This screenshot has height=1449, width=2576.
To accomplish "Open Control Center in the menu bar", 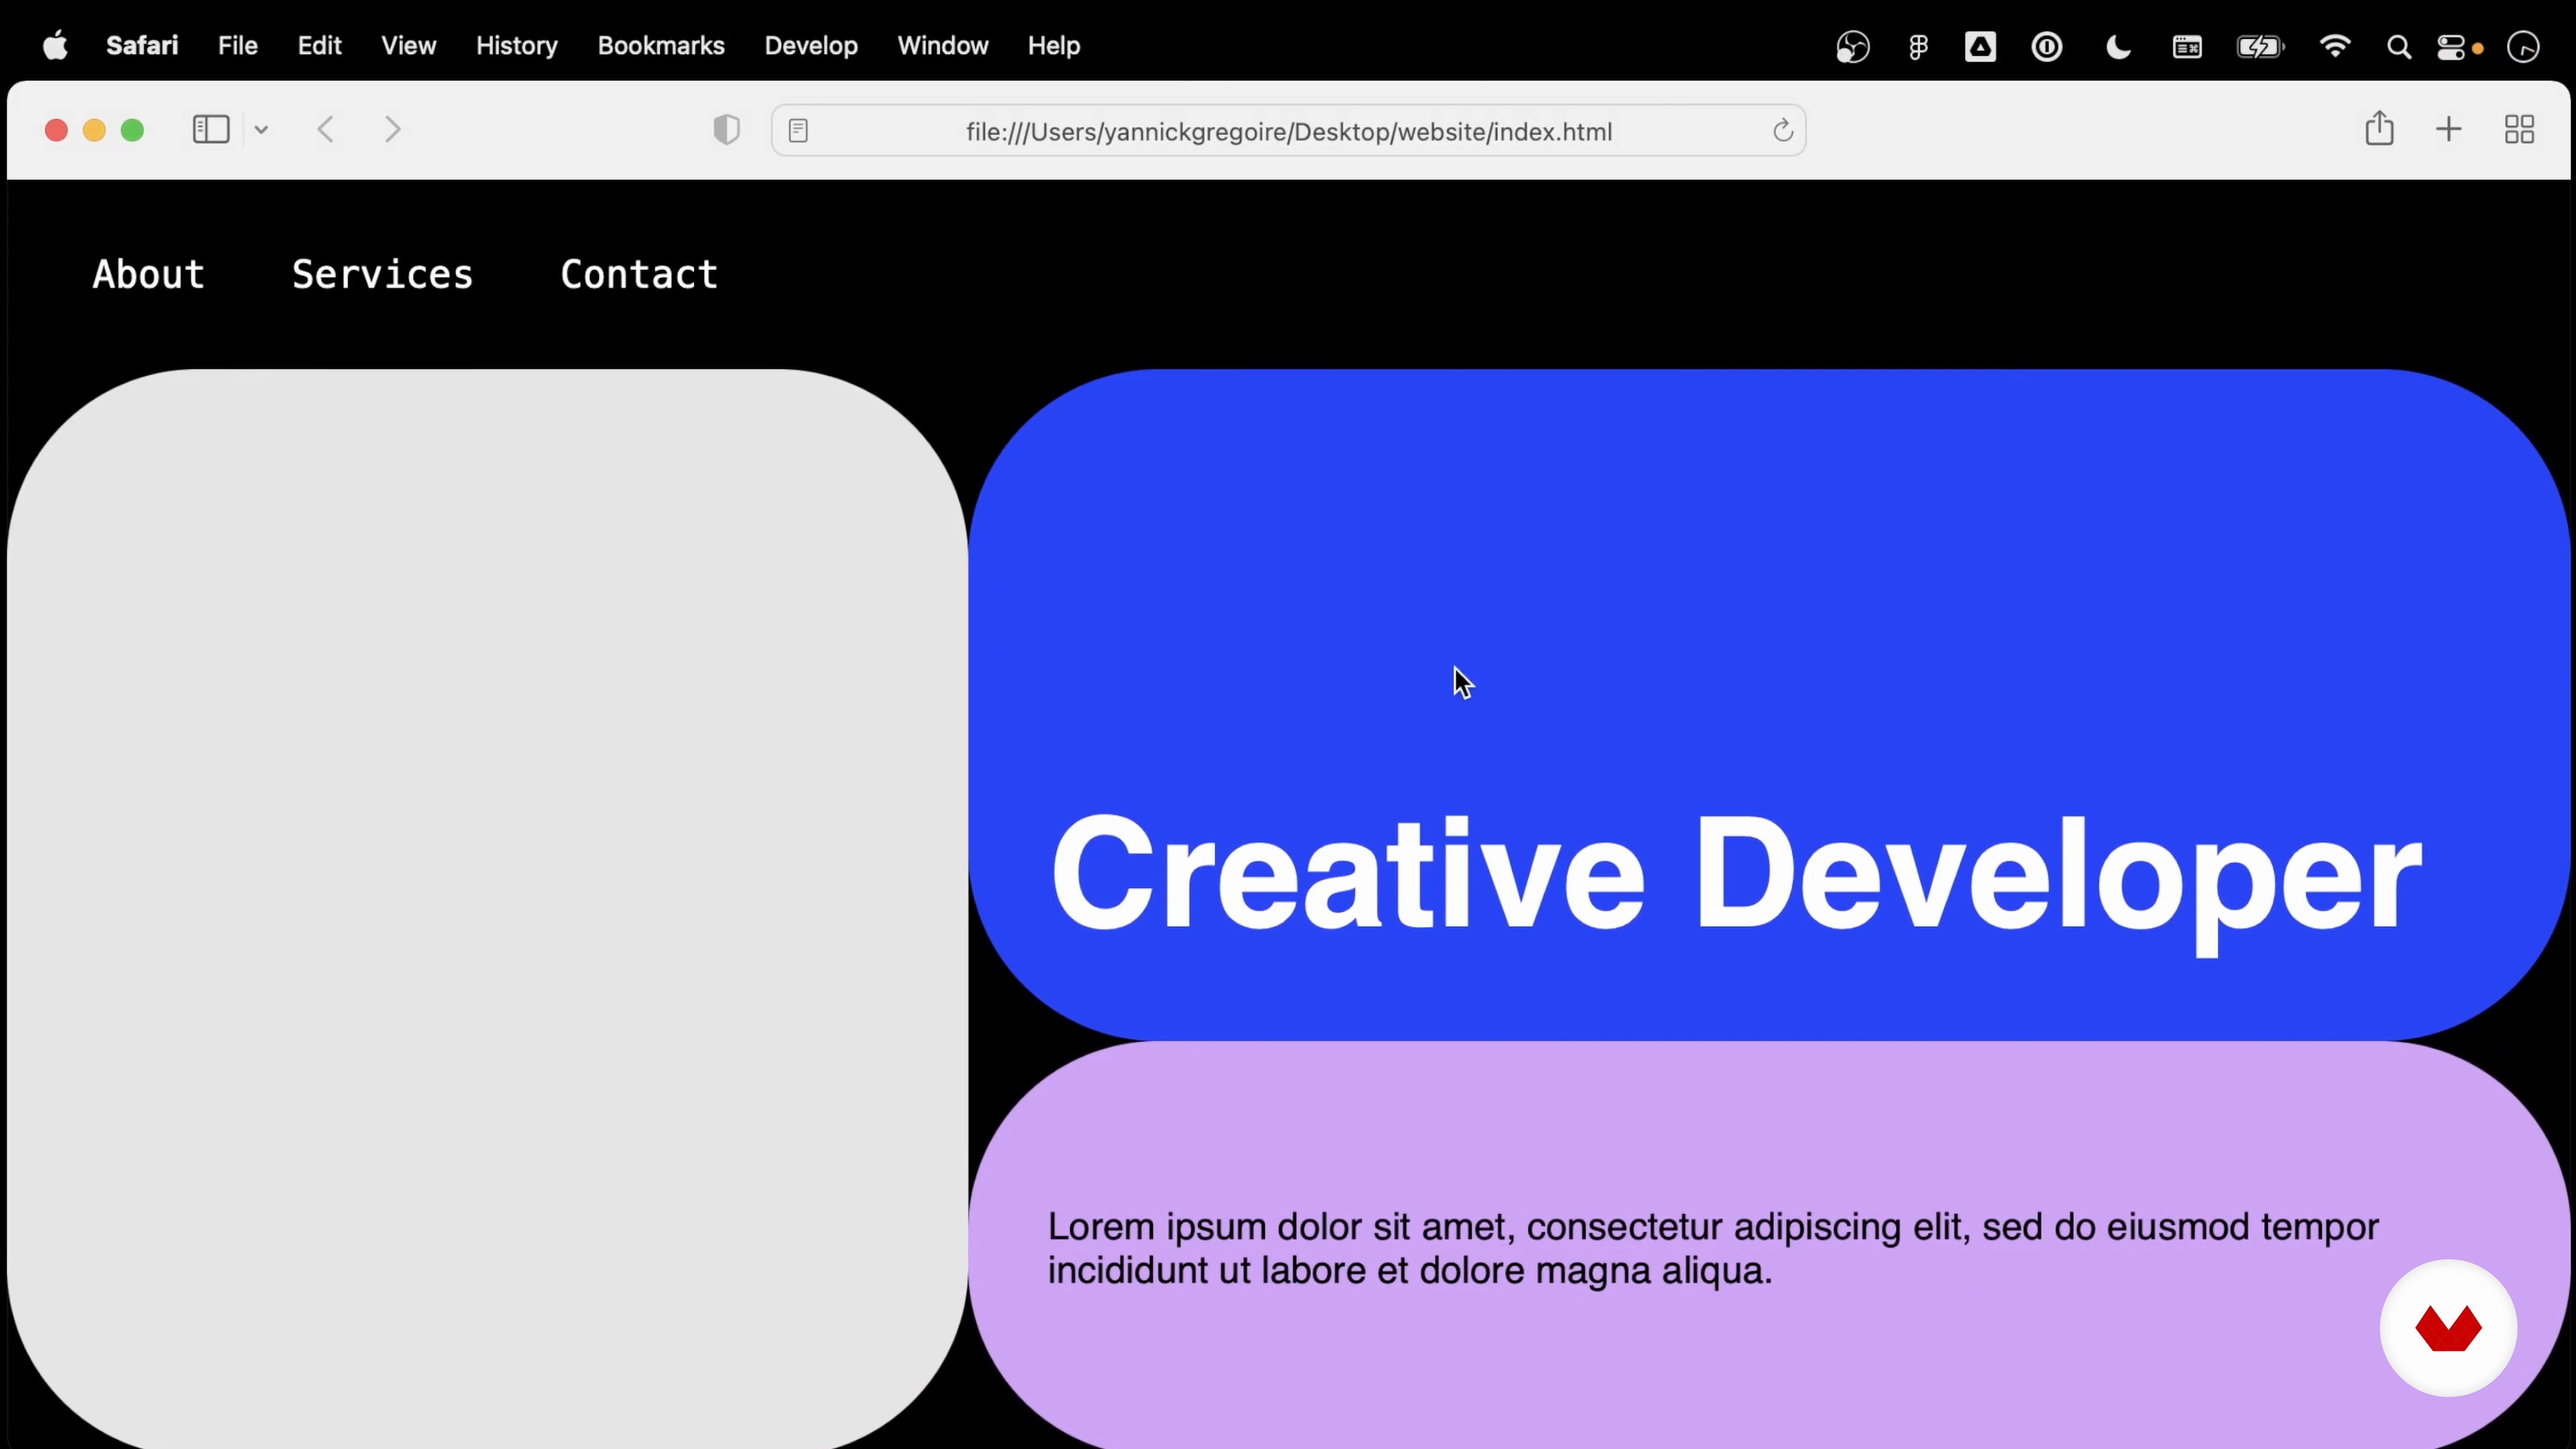I will [x=2452, y=47].
